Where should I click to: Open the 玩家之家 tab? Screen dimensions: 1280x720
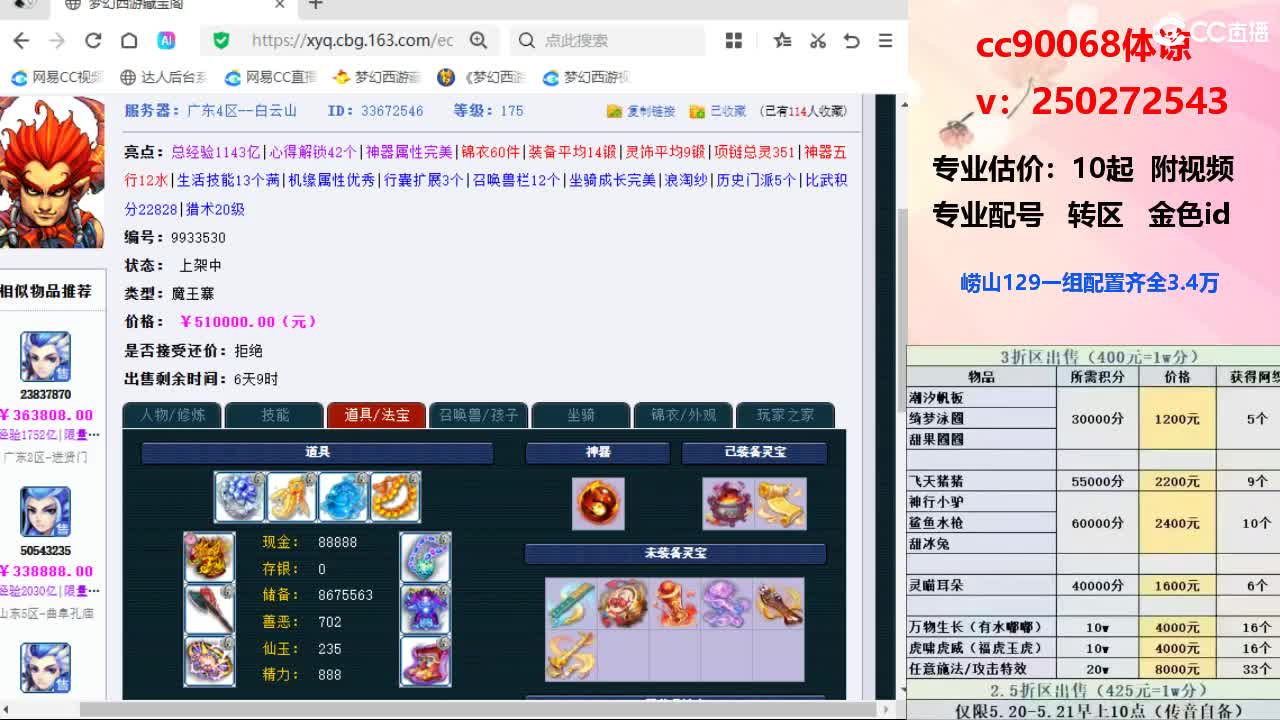(x=785, y=415)
